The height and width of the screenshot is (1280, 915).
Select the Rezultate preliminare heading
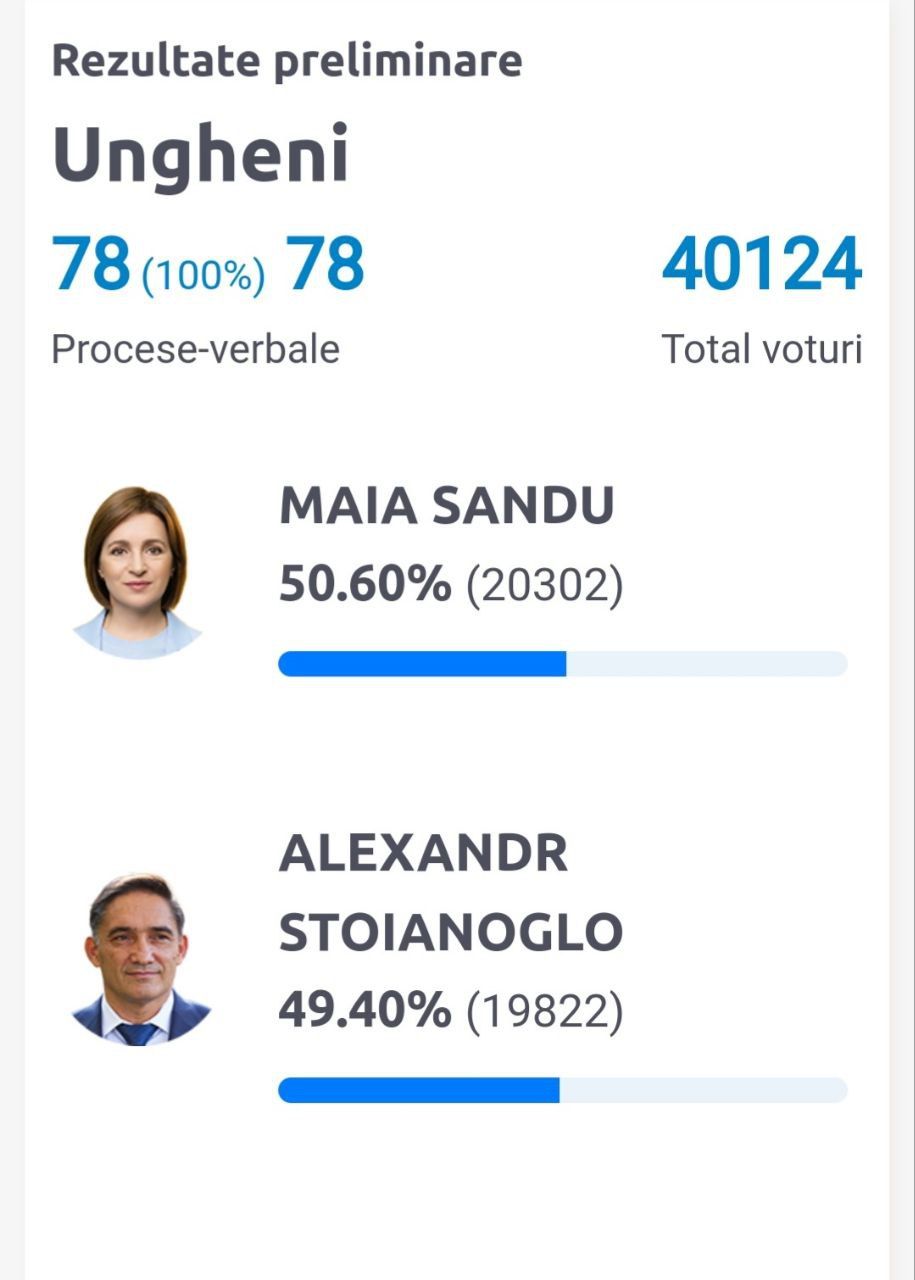tap(287, 60)
